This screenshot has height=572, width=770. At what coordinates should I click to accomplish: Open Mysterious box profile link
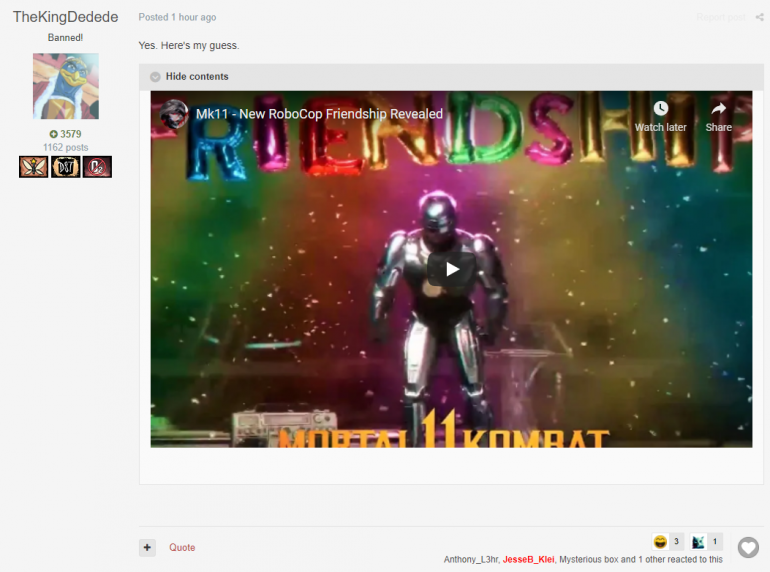coord(589,560)
